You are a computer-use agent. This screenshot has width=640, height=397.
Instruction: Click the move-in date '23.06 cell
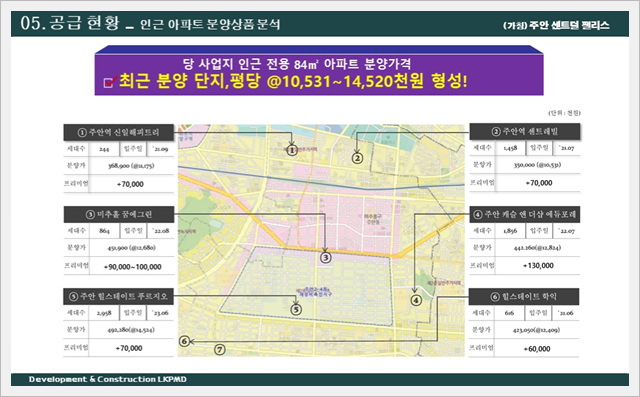point(160,313)
